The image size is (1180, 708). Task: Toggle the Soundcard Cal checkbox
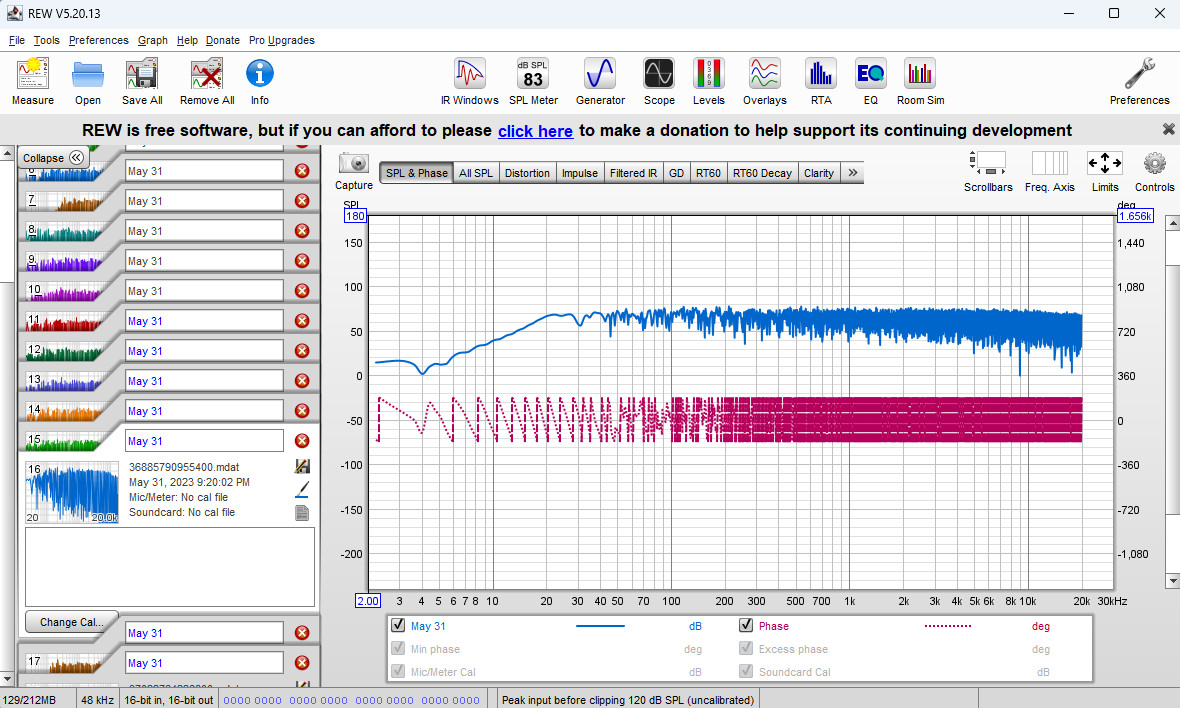tap(746, 671)
